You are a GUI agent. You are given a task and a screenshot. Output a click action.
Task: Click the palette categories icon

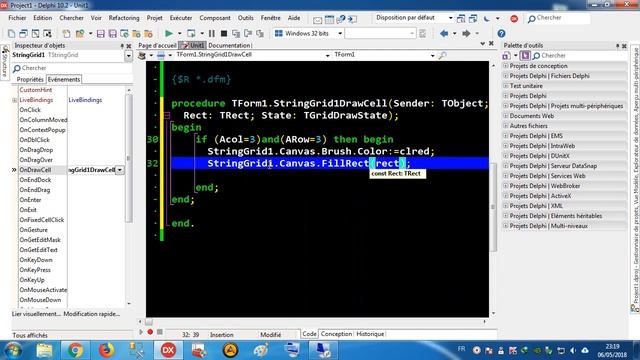pos(506,56)
